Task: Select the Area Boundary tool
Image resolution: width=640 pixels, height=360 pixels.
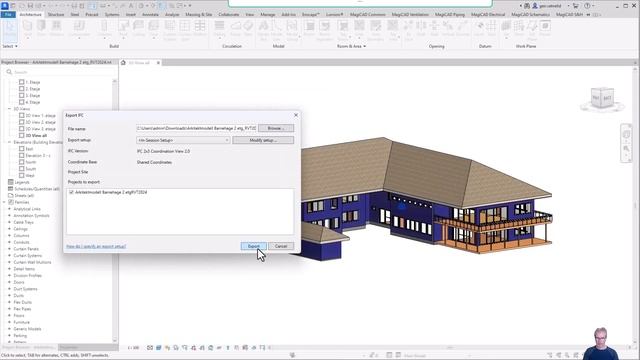Action: pyautogui.click(x=376, y=30)
